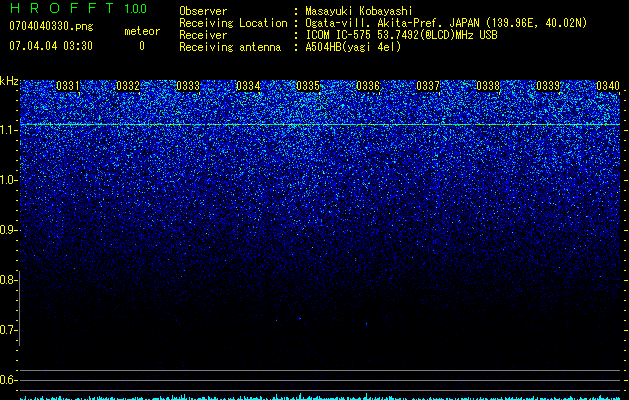
Task: Select the filename 0704040330.png
Action: (51, 26)
